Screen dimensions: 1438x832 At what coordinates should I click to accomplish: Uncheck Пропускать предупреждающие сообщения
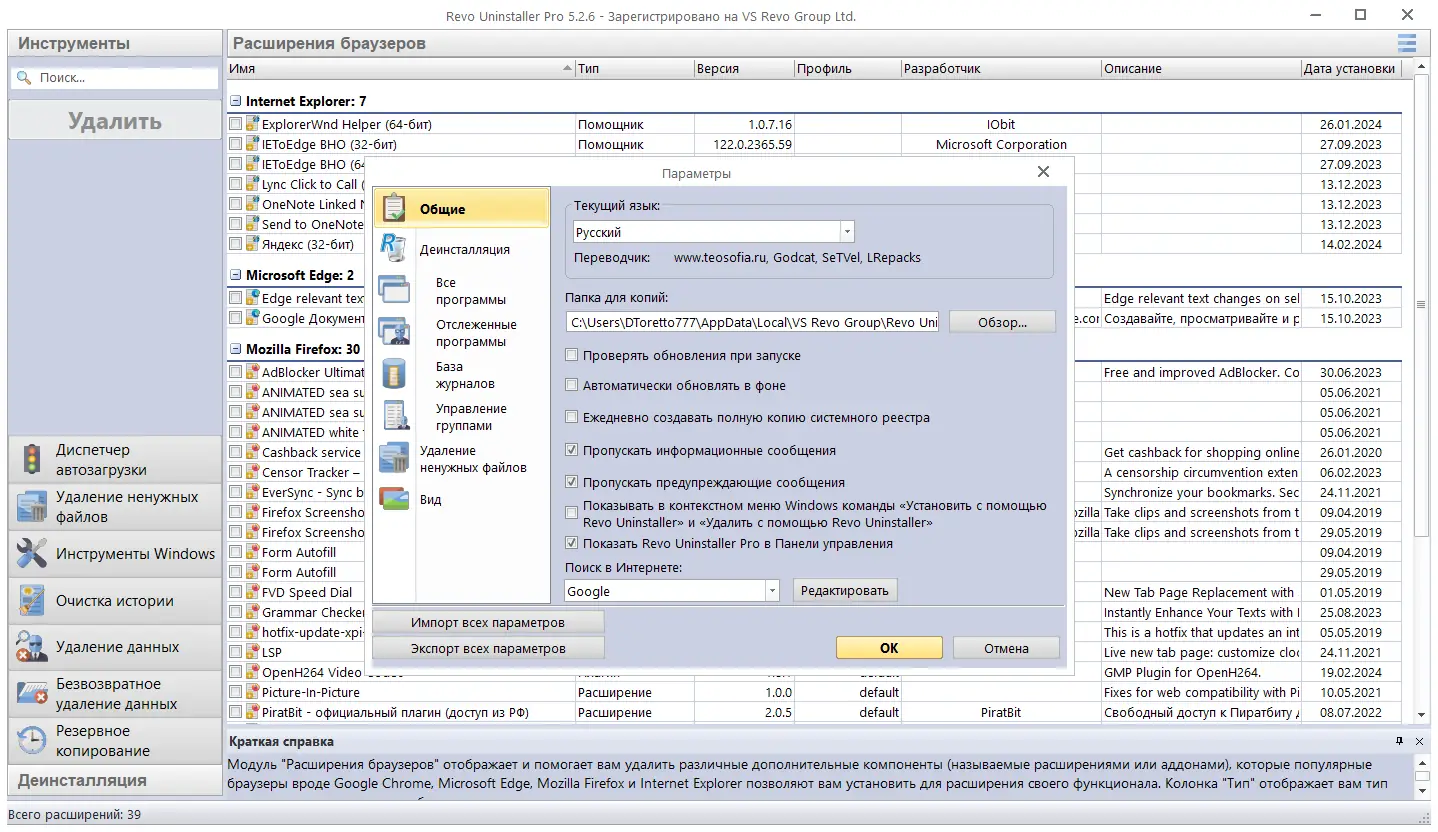(x=572, y=482)
